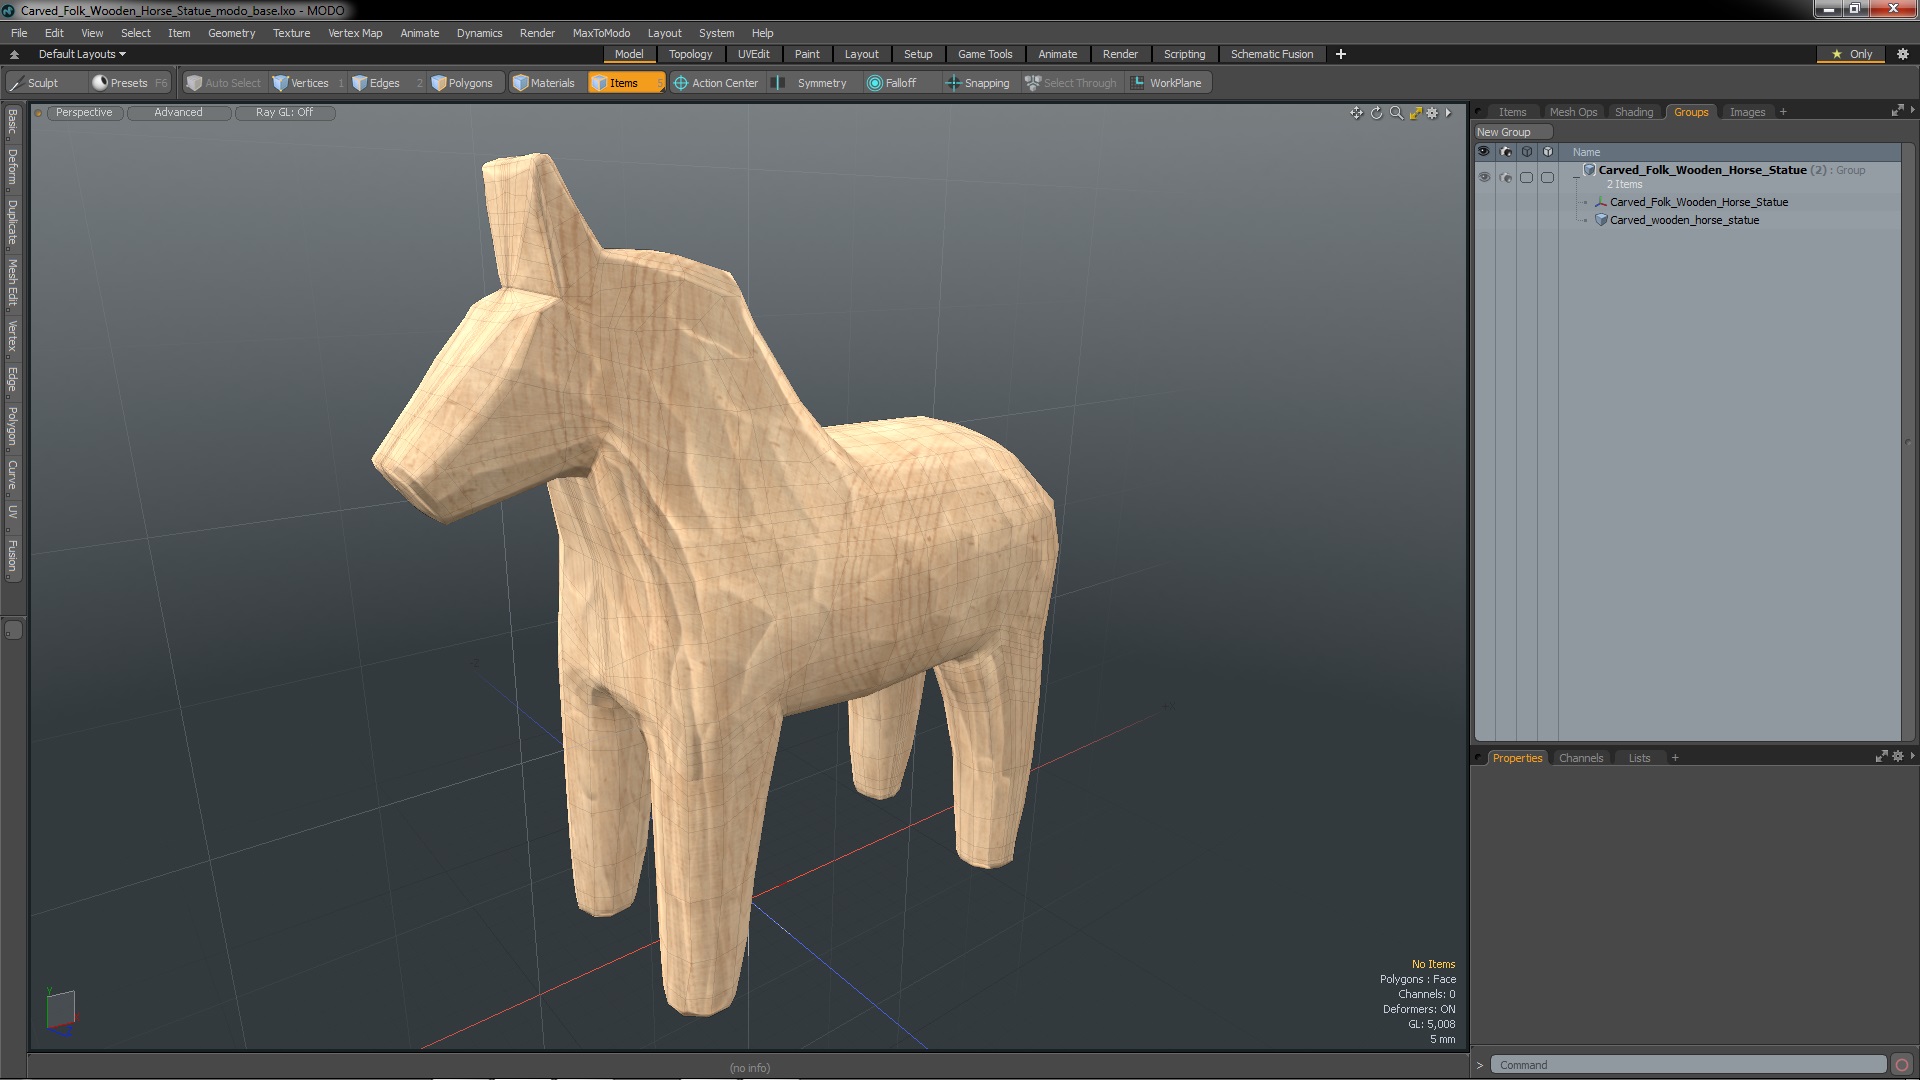
Task: Switch to Edges selection mode
Action: [384, 83]
